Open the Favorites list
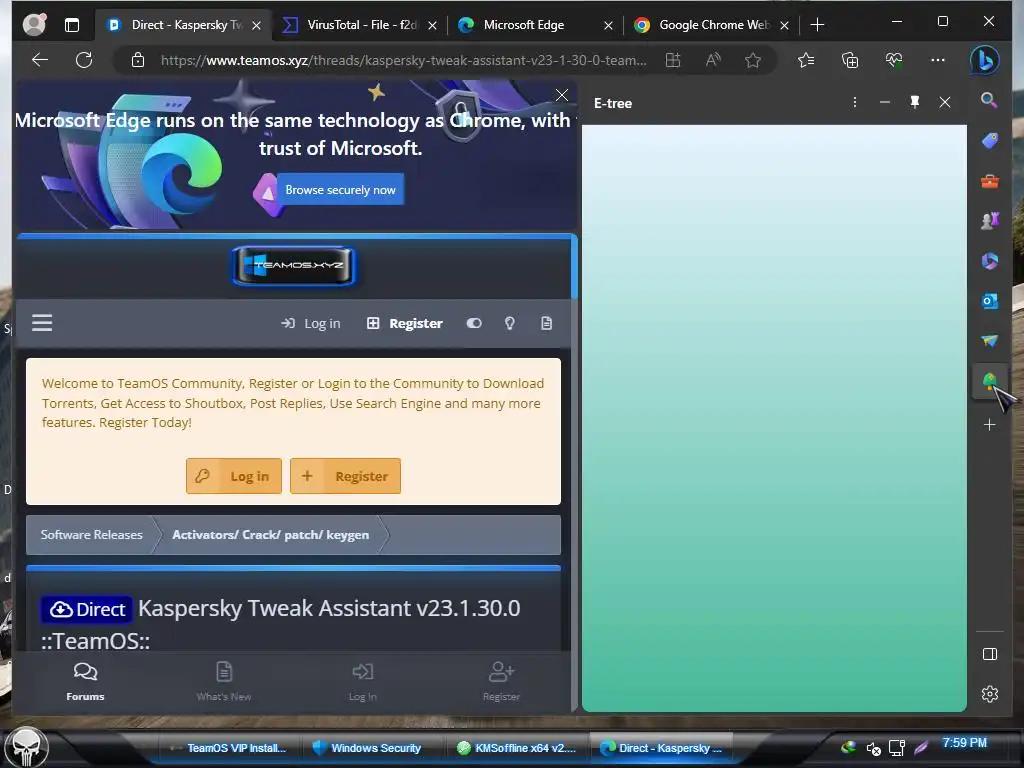The height and width of the screenshot is (768, 1024). [806, 60]
